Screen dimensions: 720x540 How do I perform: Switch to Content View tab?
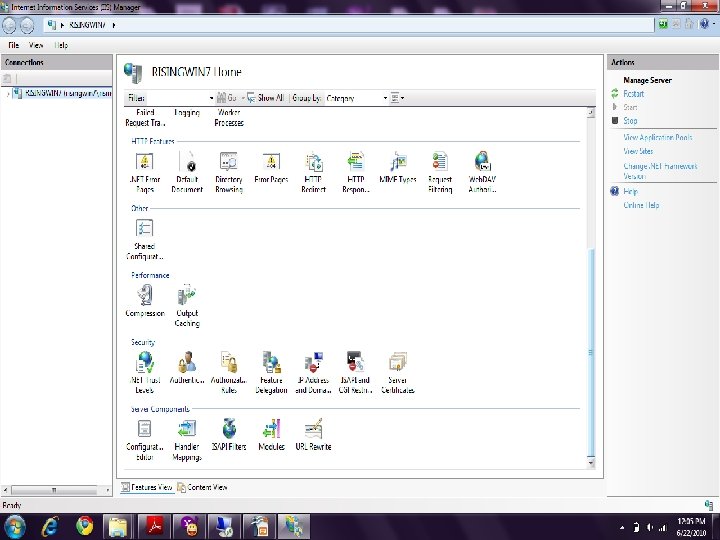click(x=202, y=487)
